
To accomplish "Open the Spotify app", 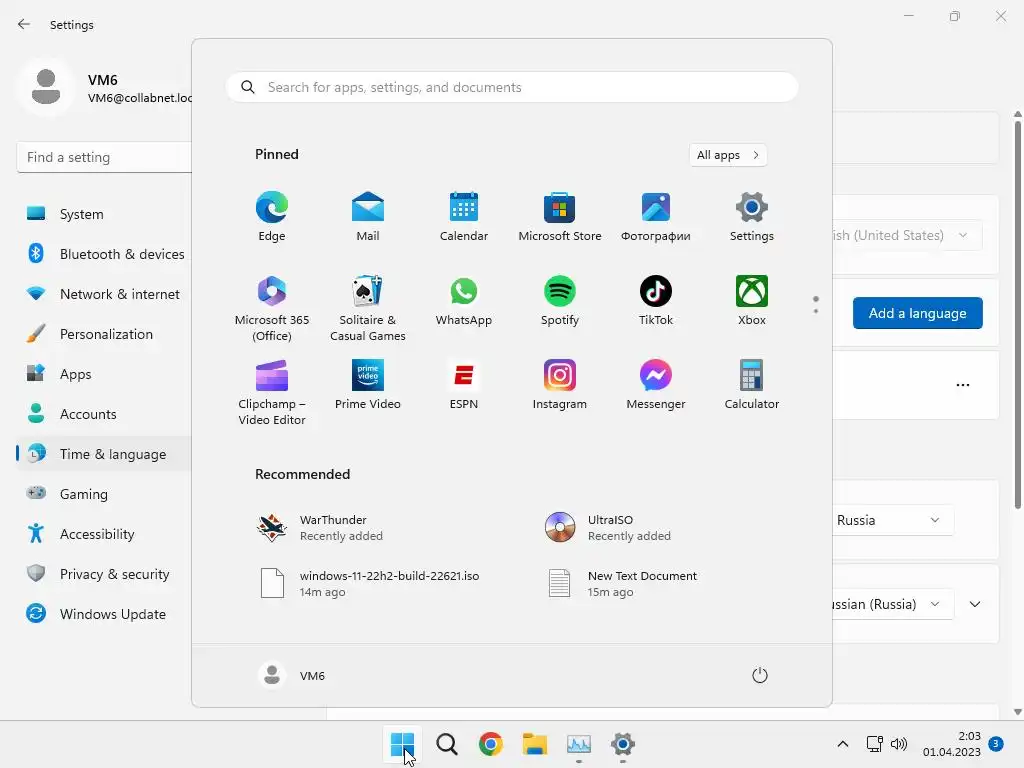I will tap(560, 300).
